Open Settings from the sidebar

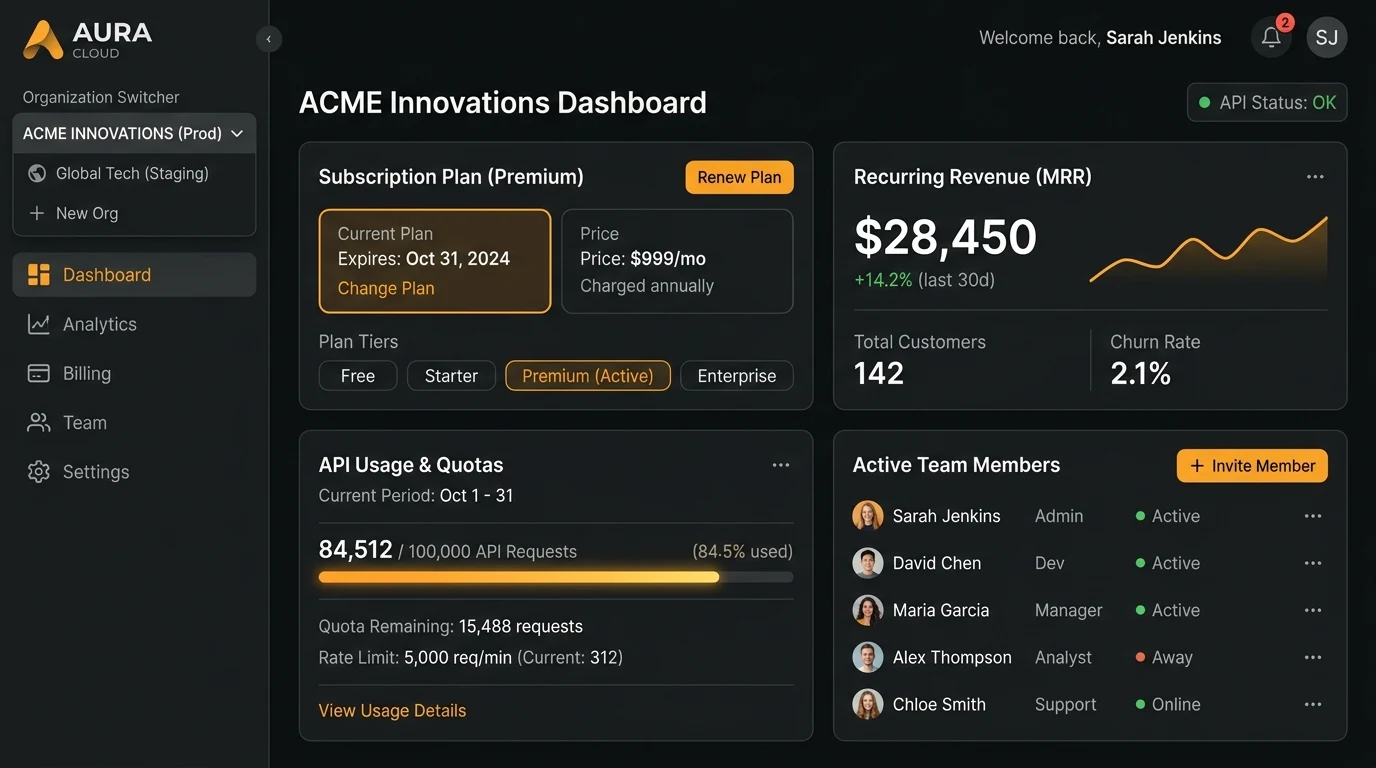[x=134, y=472]
